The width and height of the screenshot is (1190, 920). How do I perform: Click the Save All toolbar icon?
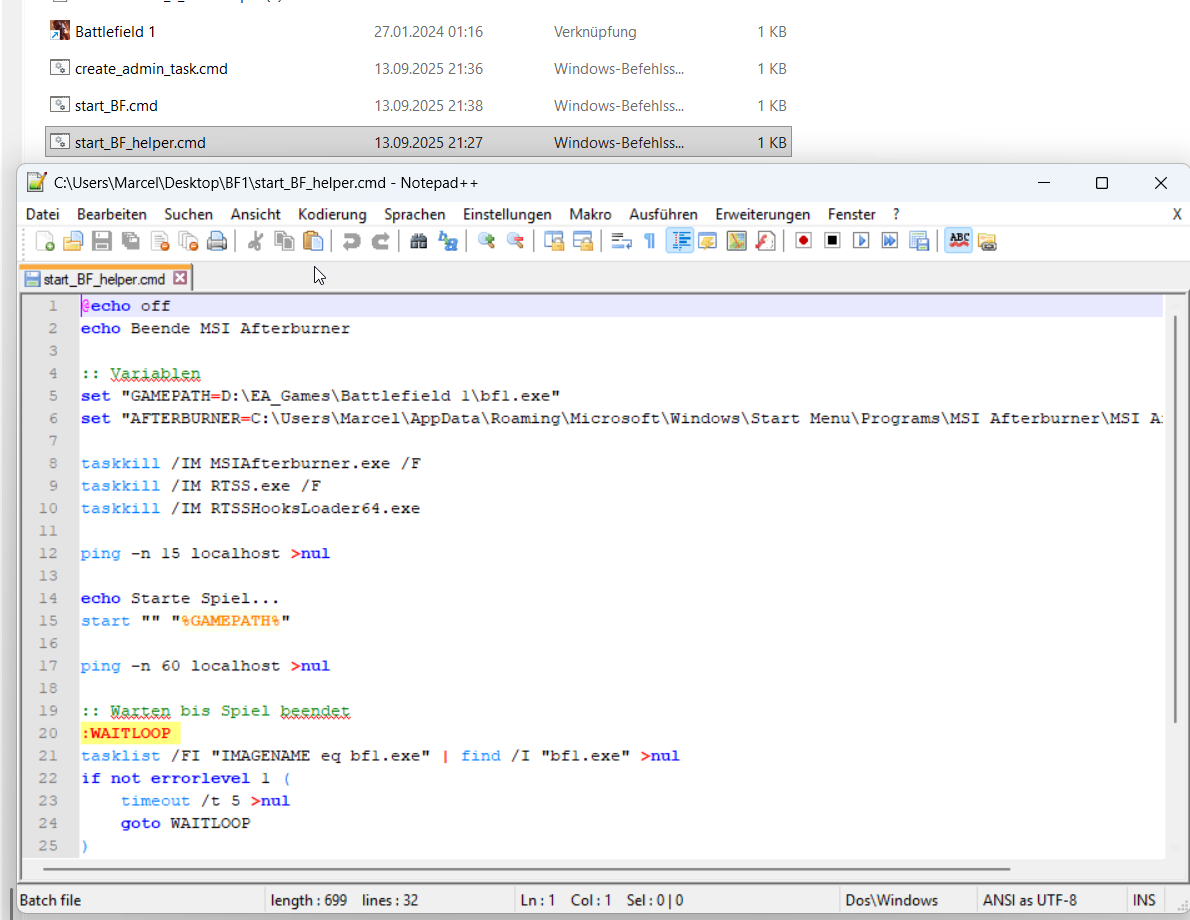[131, 241]
